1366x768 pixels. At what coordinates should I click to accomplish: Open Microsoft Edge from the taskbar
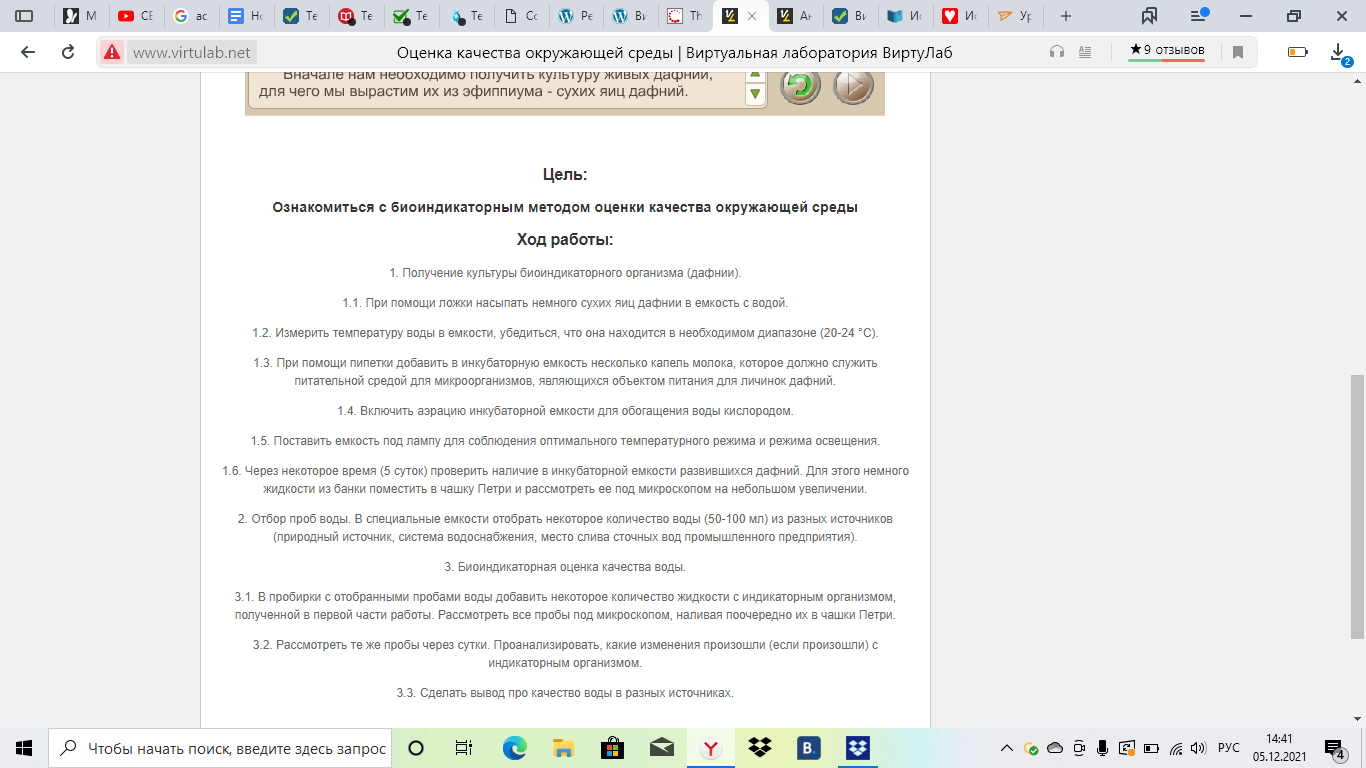click(514, 748)
